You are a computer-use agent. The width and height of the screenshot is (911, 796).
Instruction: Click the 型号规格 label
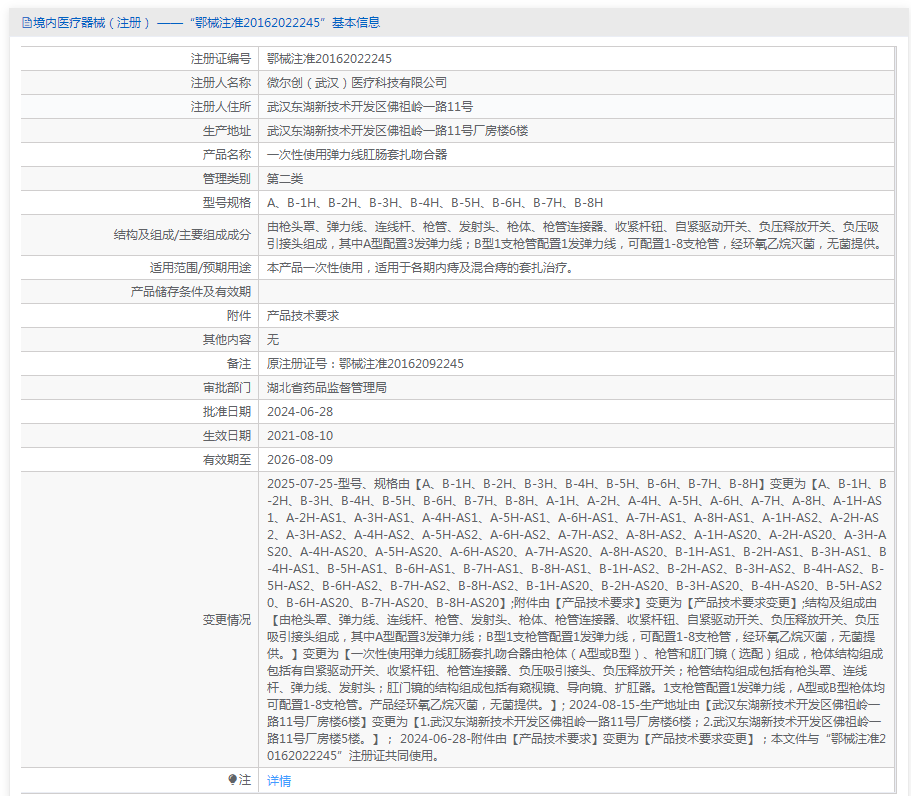coord(227,203)
